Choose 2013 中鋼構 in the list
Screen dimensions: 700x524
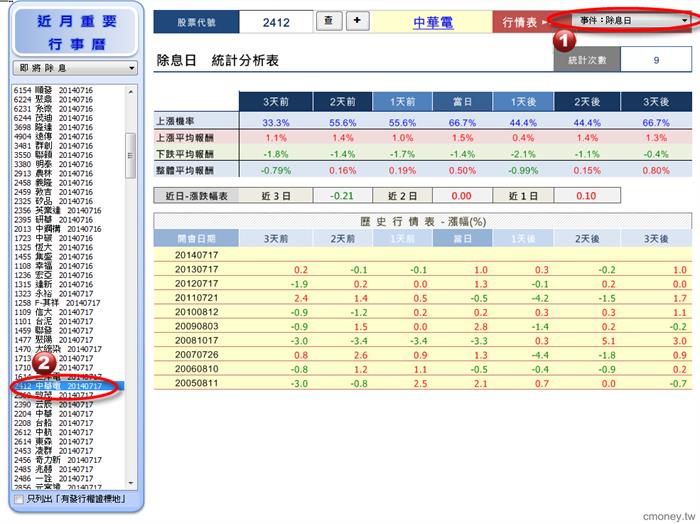tap(58, 229)
